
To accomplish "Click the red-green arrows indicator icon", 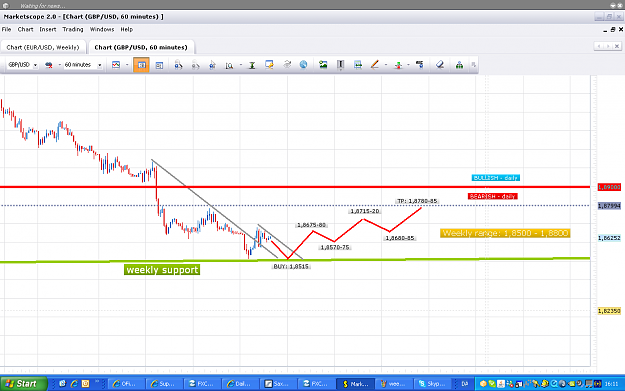I will click(398, 65).
